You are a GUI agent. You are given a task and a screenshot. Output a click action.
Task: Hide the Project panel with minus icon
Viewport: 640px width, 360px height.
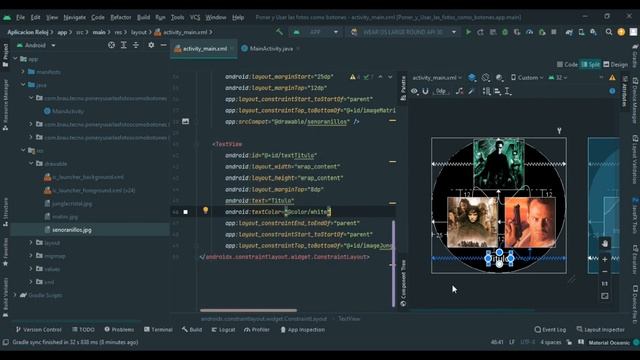[164, 45]
